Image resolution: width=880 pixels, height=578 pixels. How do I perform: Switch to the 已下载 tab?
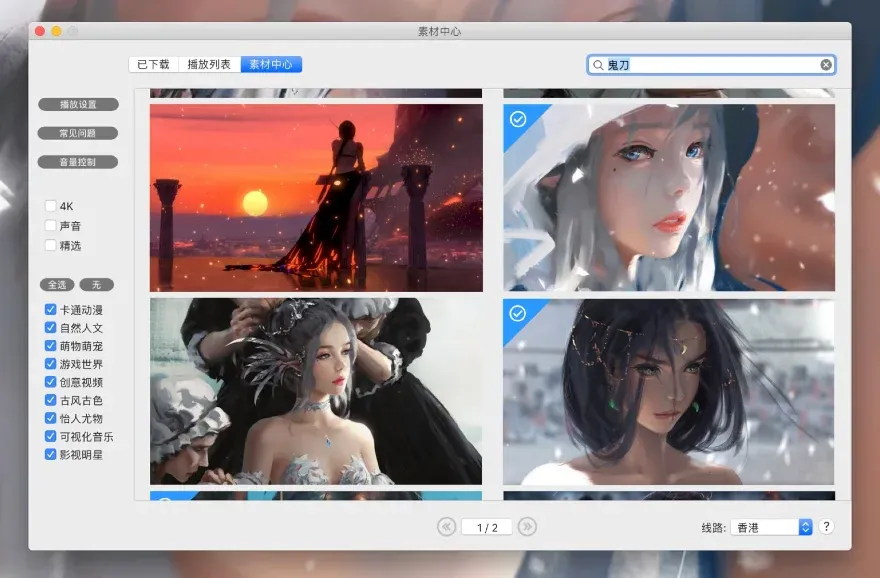(x=154, y=65)
